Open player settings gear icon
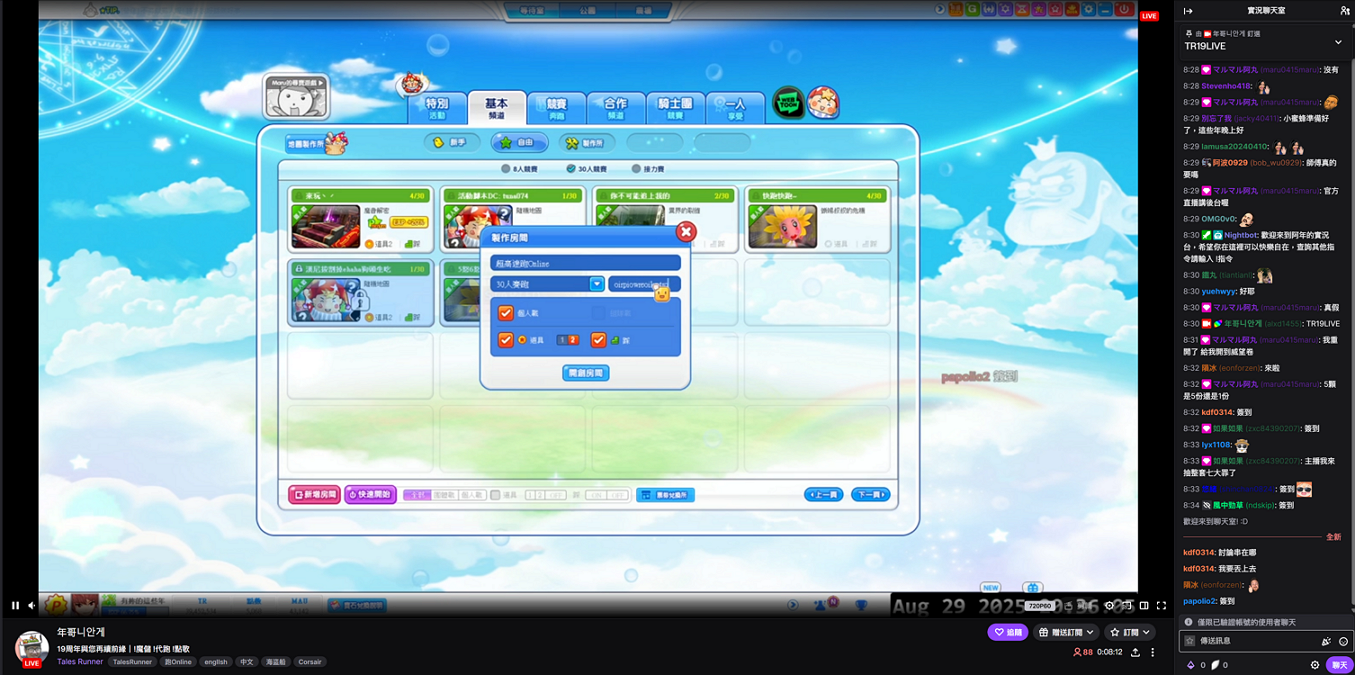 tap(1109, 605)
